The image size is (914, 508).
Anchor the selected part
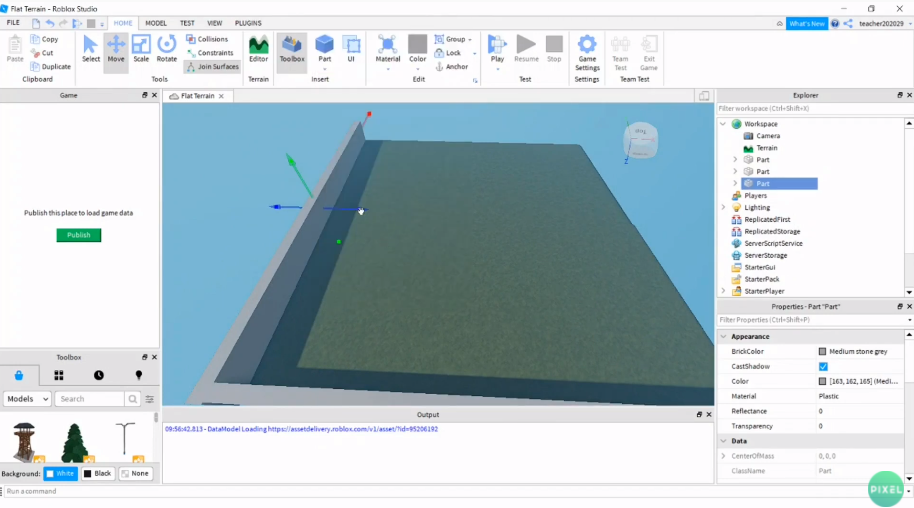click(452, 66)
